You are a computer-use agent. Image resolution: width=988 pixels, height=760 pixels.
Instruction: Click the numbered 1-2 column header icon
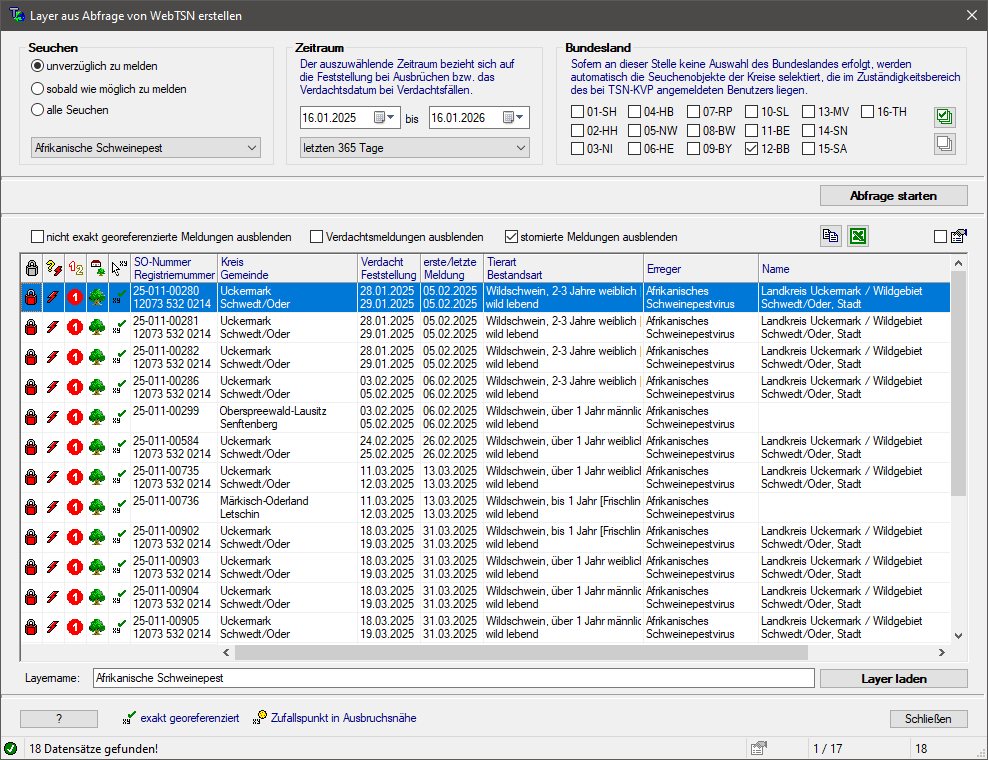(x=76, y=268)
